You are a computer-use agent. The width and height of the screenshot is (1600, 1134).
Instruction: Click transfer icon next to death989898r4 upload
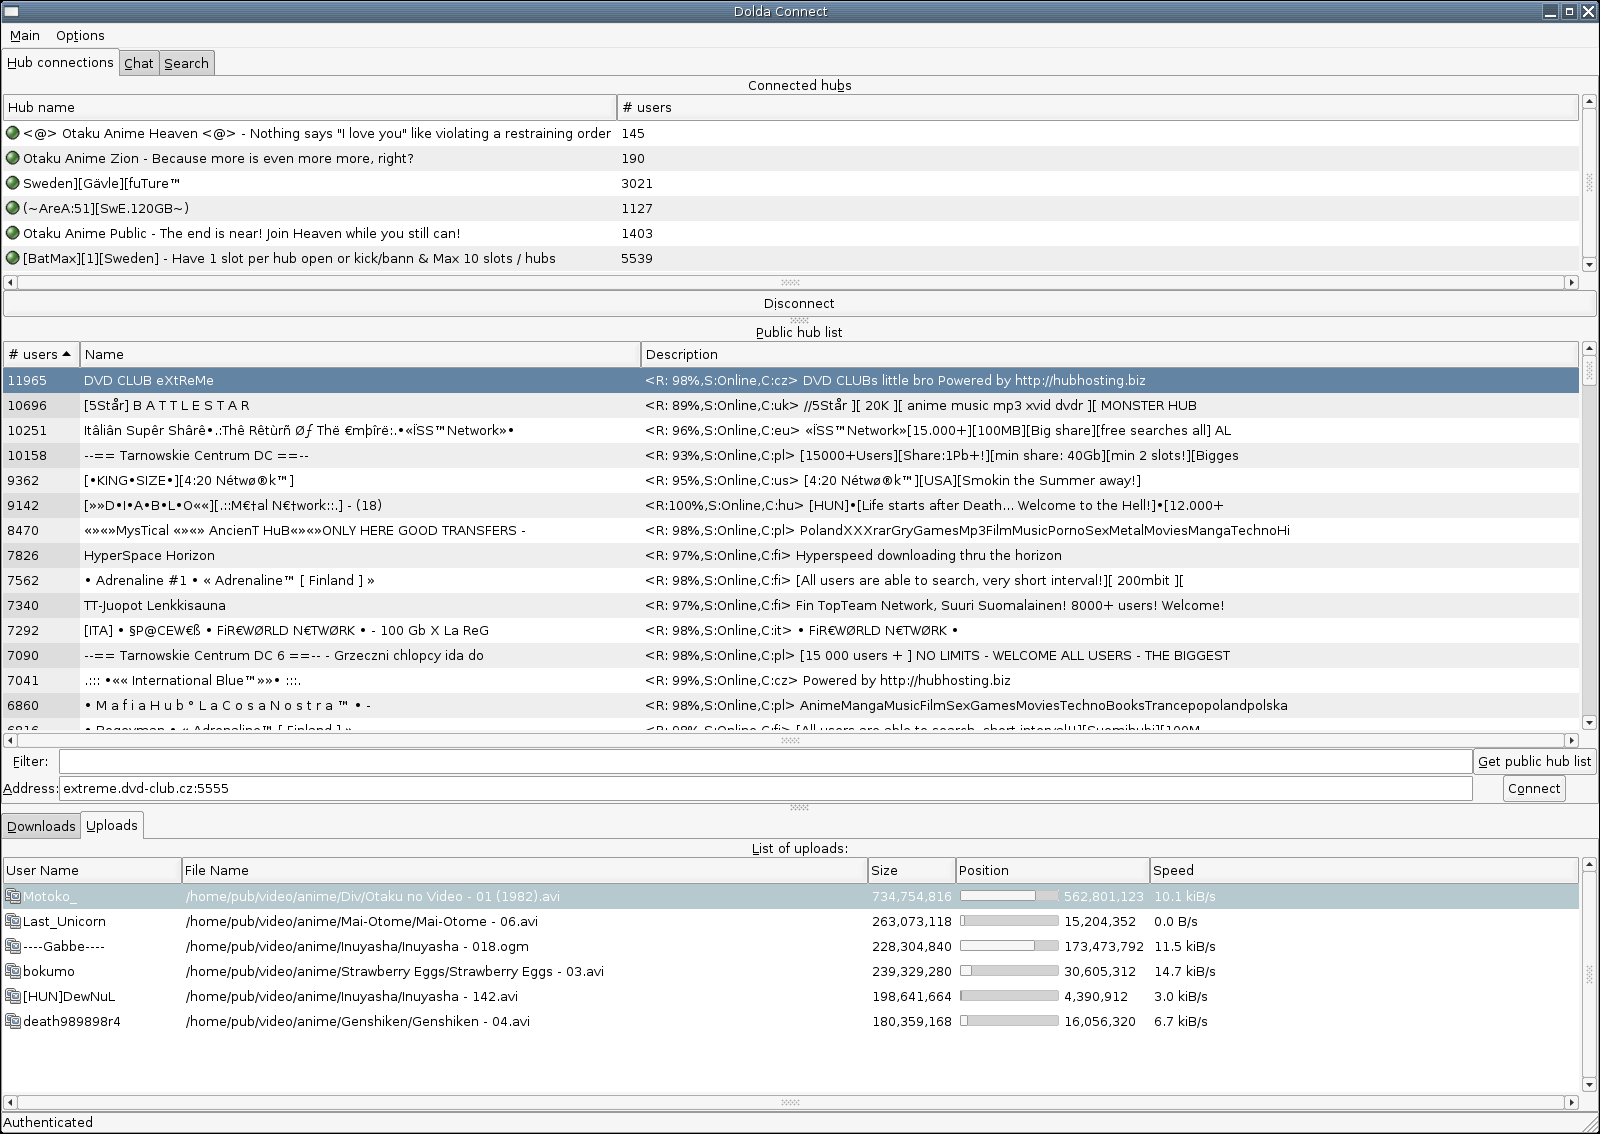13,1021
